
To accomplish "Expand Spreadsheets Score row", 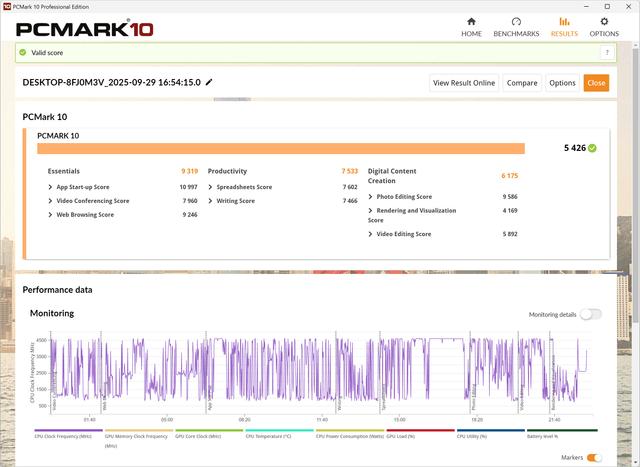I will point(210,187).
